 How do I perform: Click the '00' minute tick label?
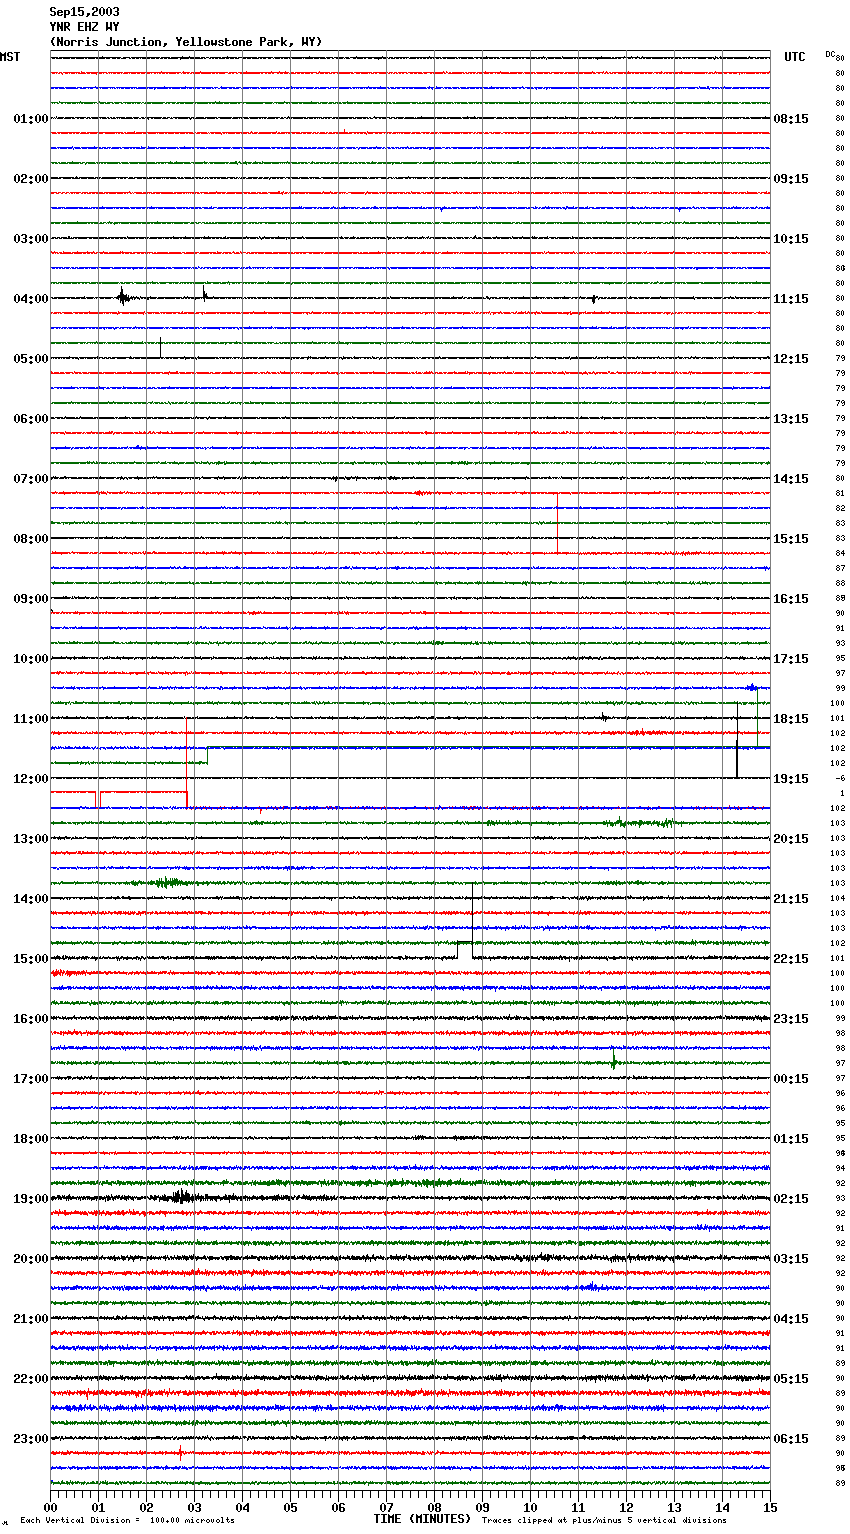pyautogui.click(x=50, y=1507)
